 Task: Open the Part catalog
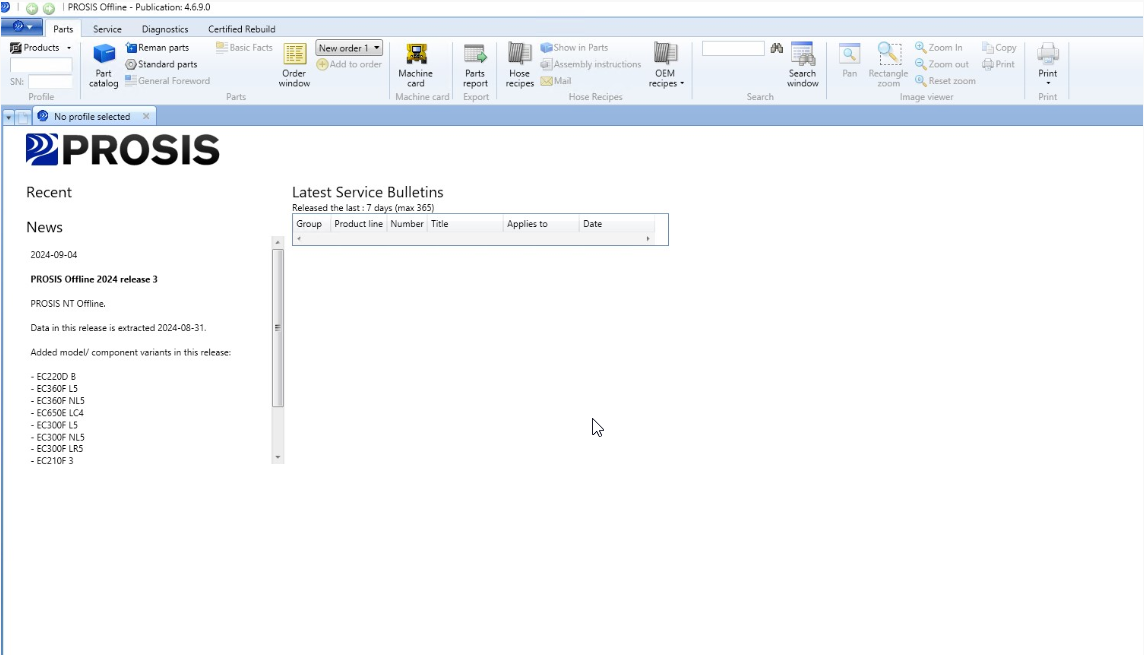click(x=104, y=65)
